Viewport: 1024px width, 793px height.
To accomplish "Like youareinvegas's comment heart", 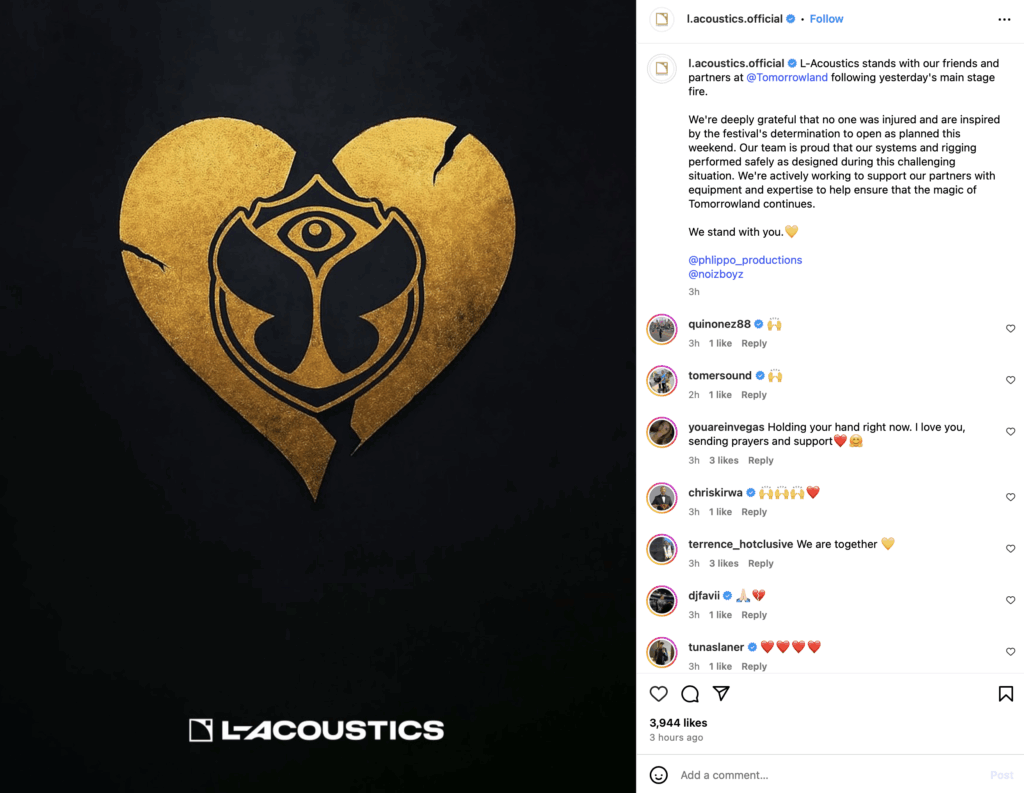I will [1010, 432].
